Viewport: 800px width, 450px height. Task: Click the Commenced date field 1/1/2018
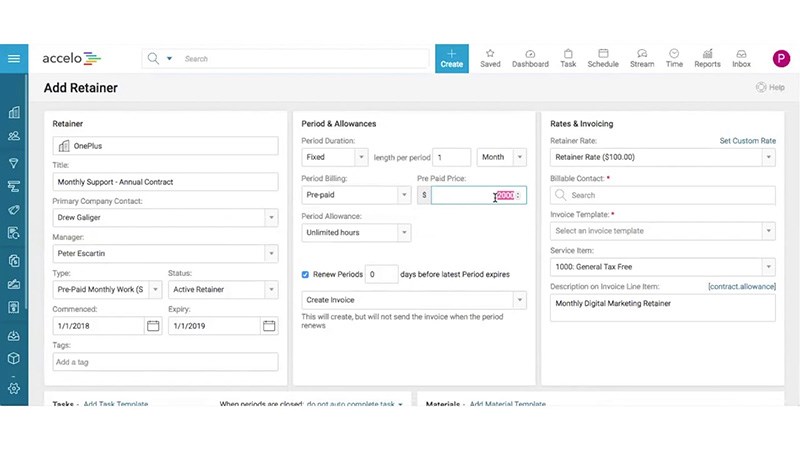point(98,326)
